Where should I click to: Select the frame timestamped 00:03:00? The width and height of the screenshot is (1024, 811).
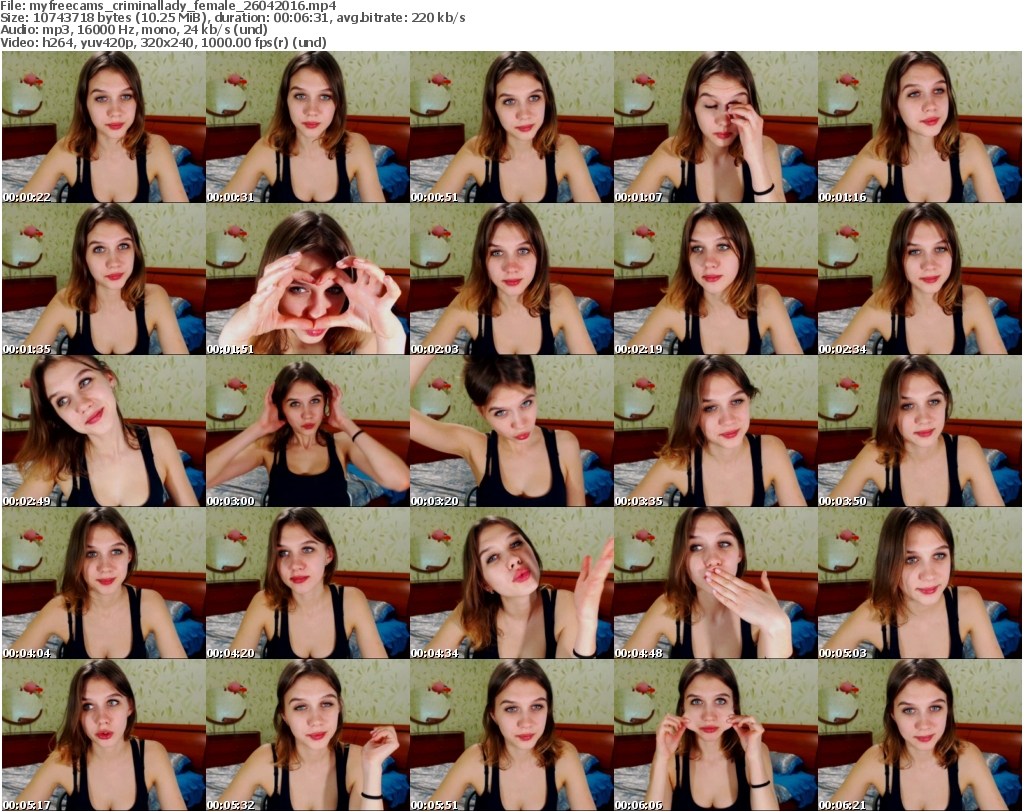click(x=308, y=431)
